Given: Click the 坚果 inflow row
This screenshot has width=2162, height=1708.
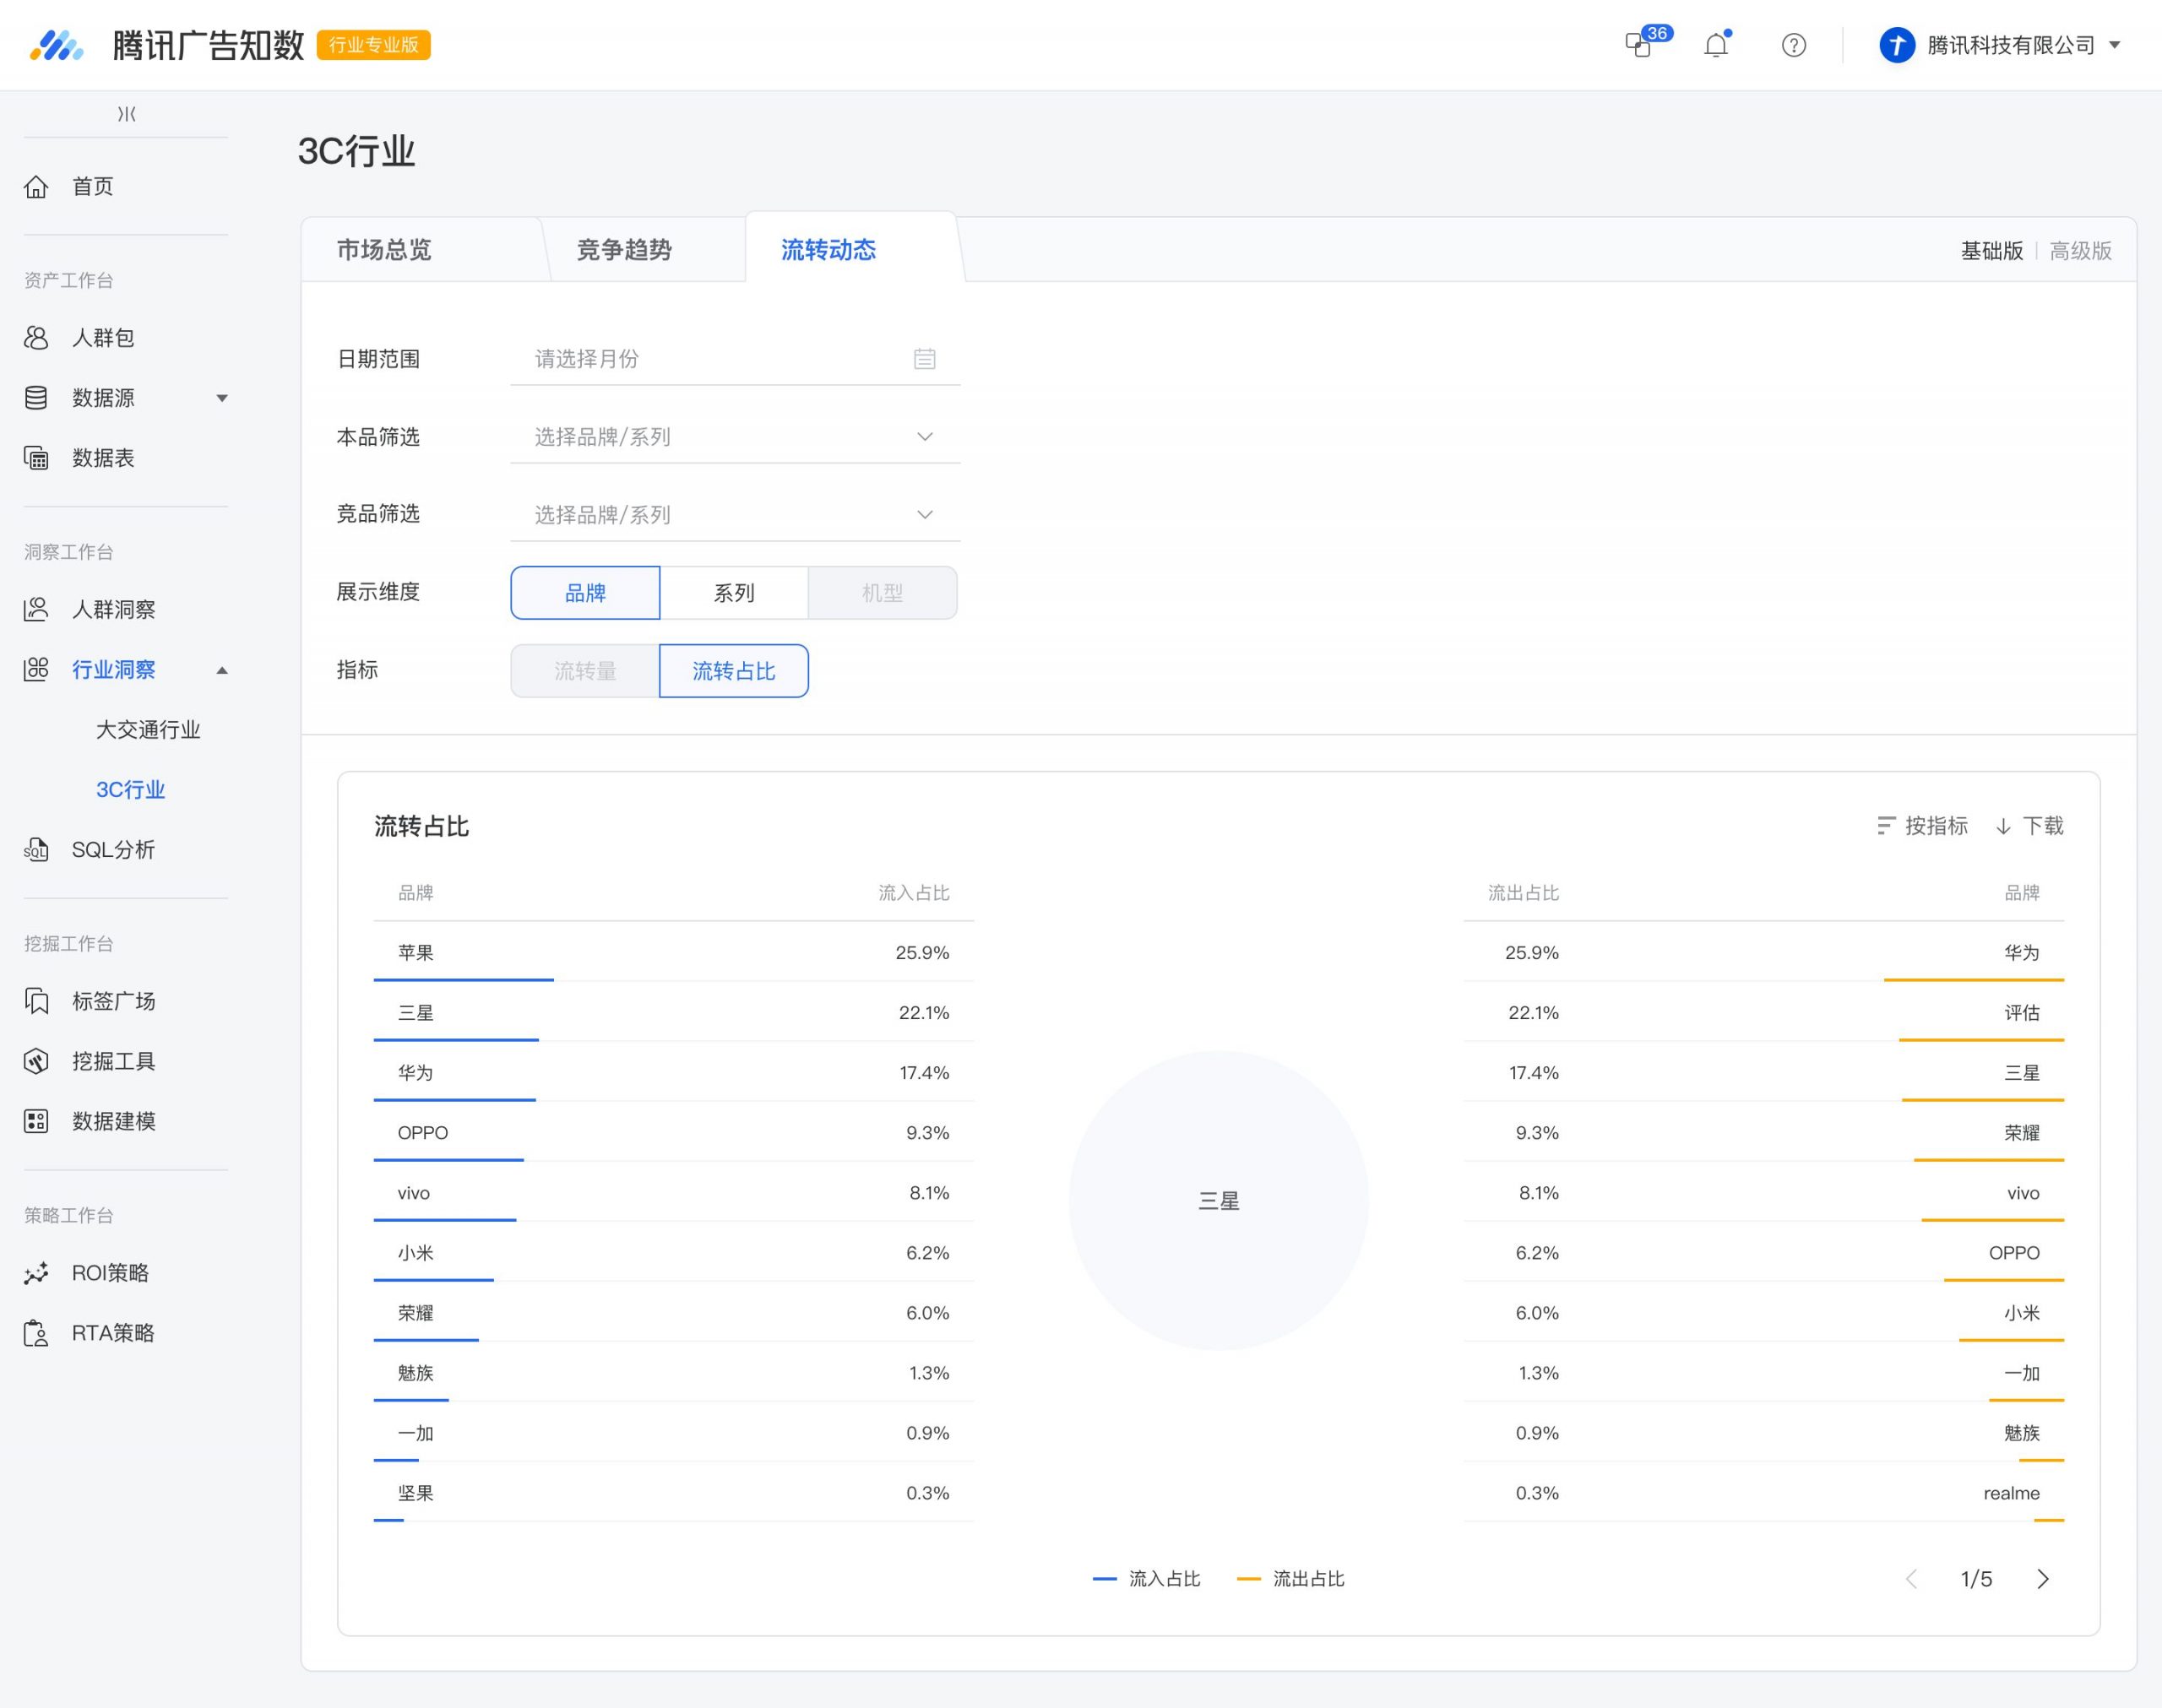Looking at the screenshot, I should [x=674, y=1493].
